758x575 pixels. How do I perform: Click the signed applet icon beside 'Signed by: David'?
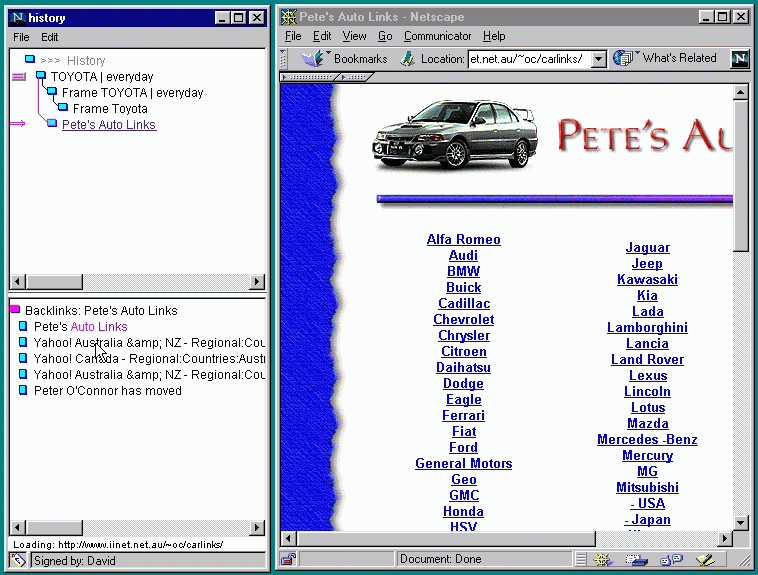coord(18,560)
